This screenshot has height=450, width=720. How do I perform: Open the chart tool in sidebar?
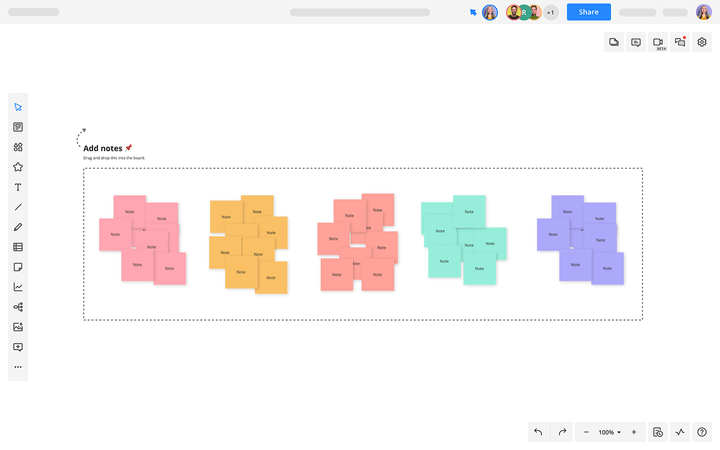[18, 287]
